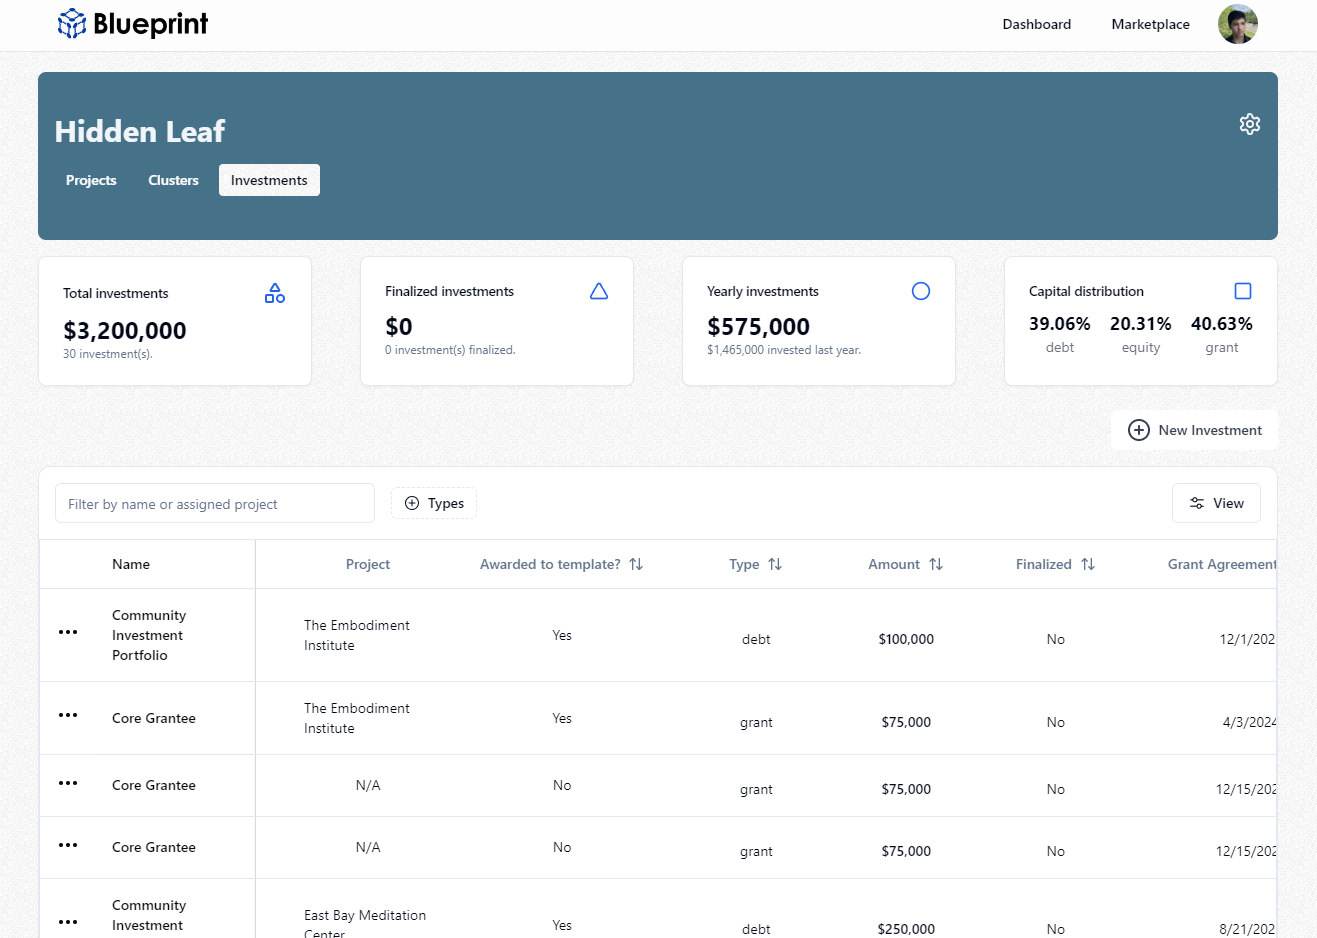Select the Investments tab
The height and width of the screenshot is (938, 1317).
pos(269,180)
